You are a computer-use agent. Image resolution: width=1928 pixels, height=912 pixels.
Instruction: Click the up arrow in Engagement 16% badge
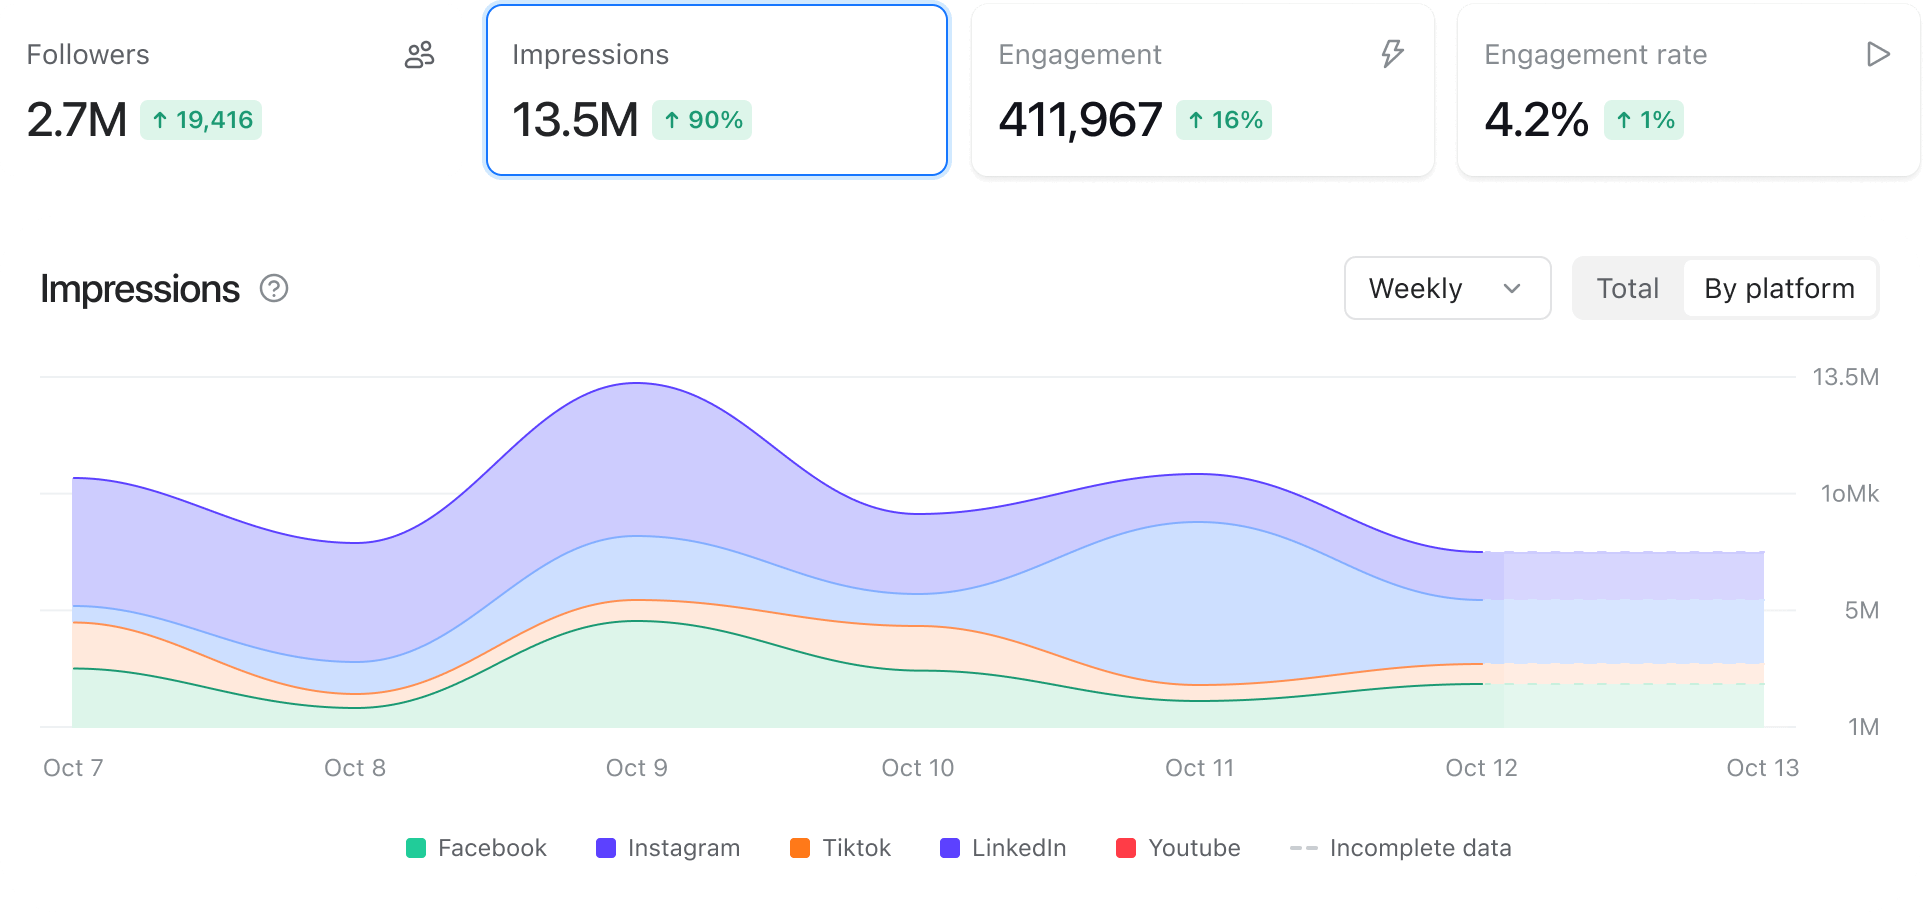[1196, 120]
